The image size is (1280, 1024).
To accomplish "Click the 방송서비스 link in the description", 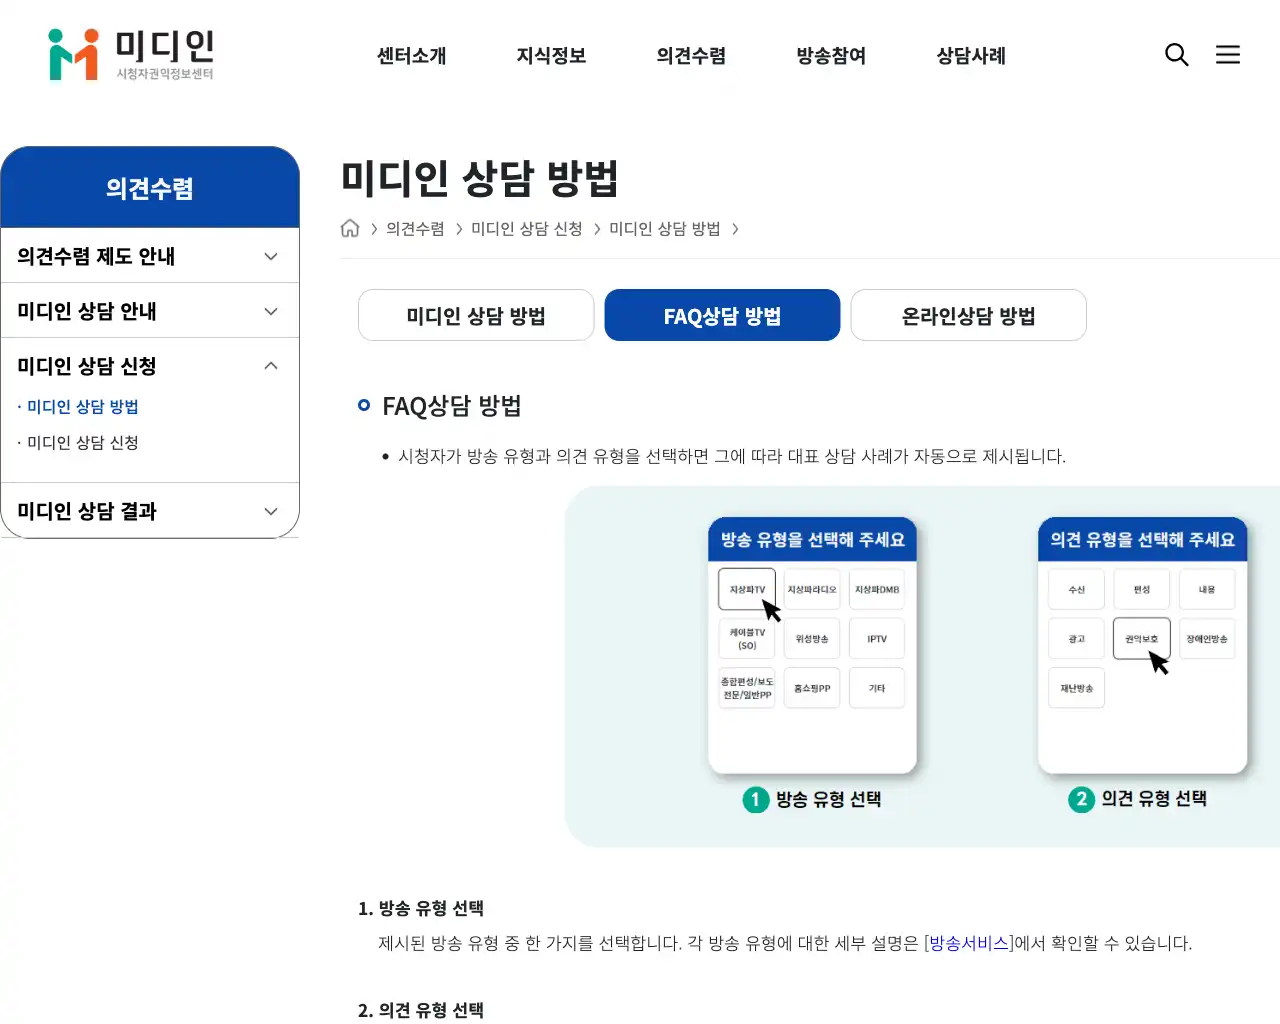I will coord(967,942).
